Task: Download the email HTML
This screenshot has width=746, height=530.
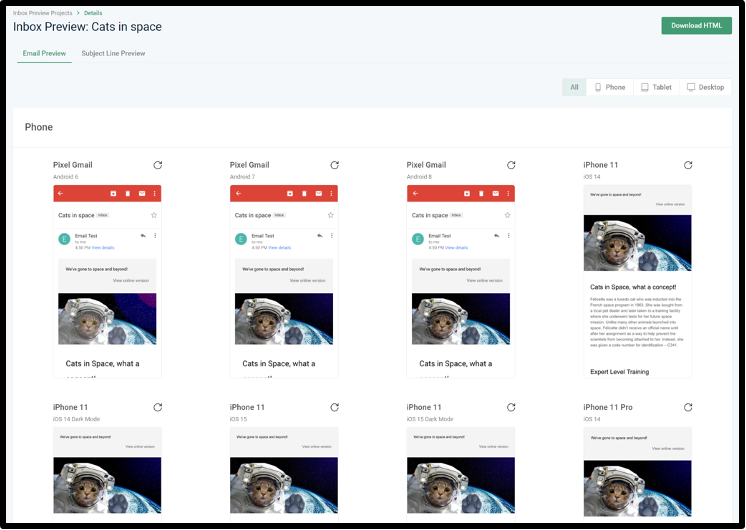Action: pyautogui.click(x=696, y=26)
